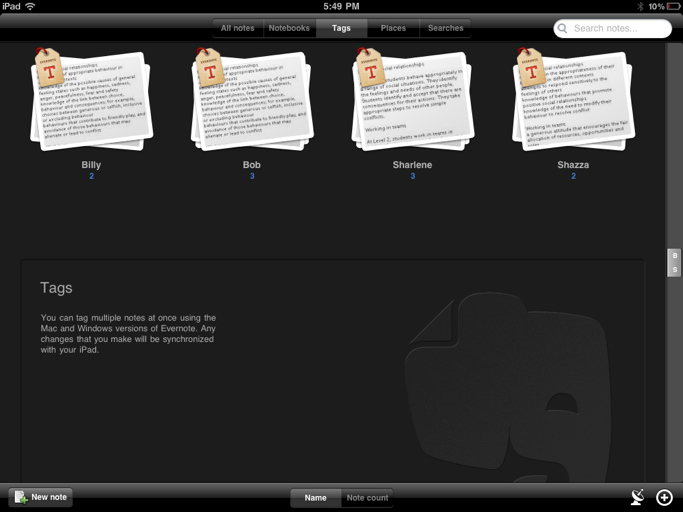Create a note with New note button
Screen dimensions: 683x512
coord(41,497)
